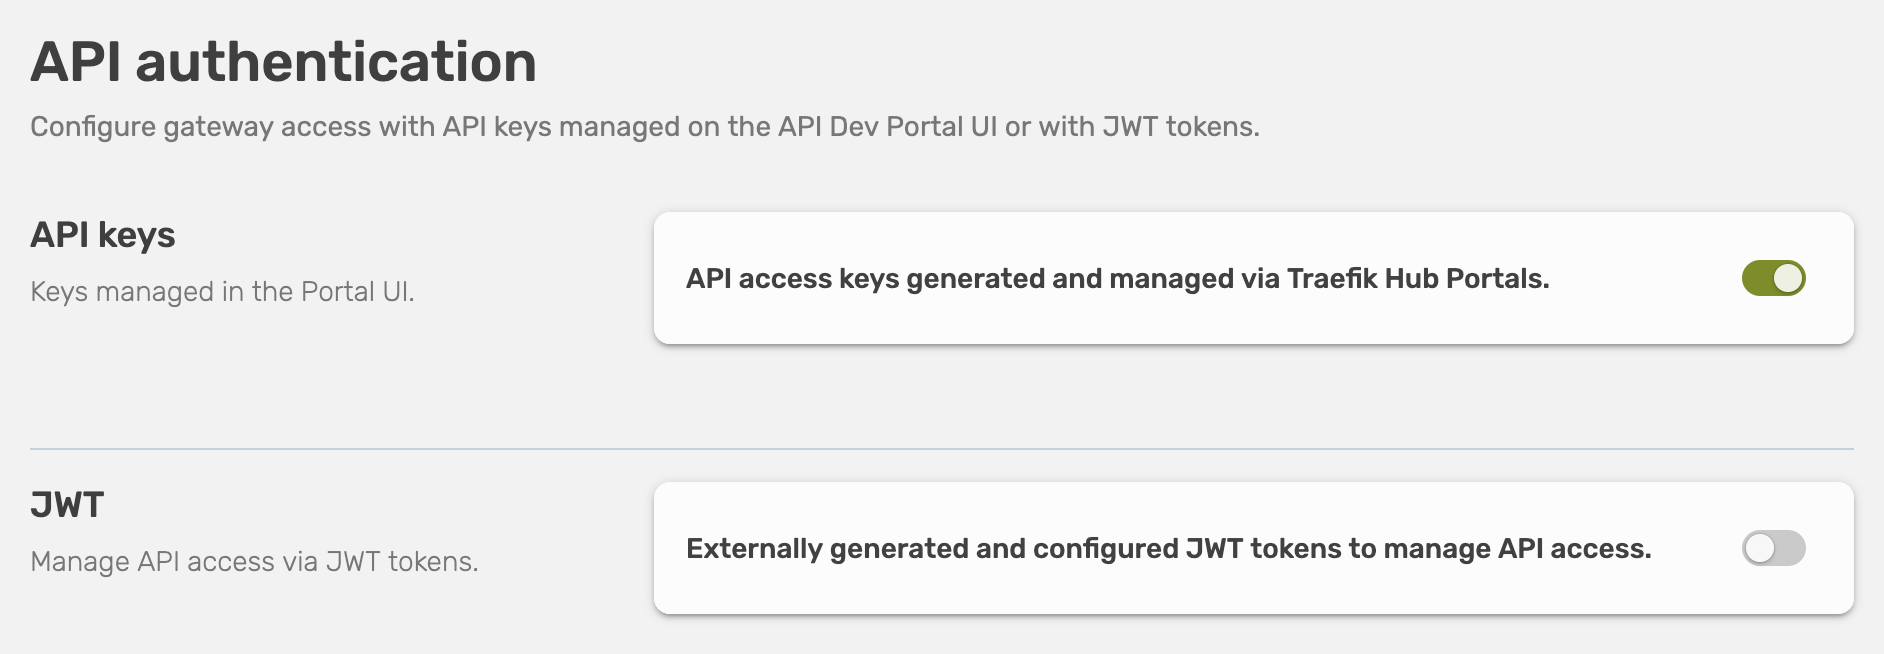Click the divider between API keys and JWT sections
Viewport: 1884px width, 654px height.
tap(942, 449)
